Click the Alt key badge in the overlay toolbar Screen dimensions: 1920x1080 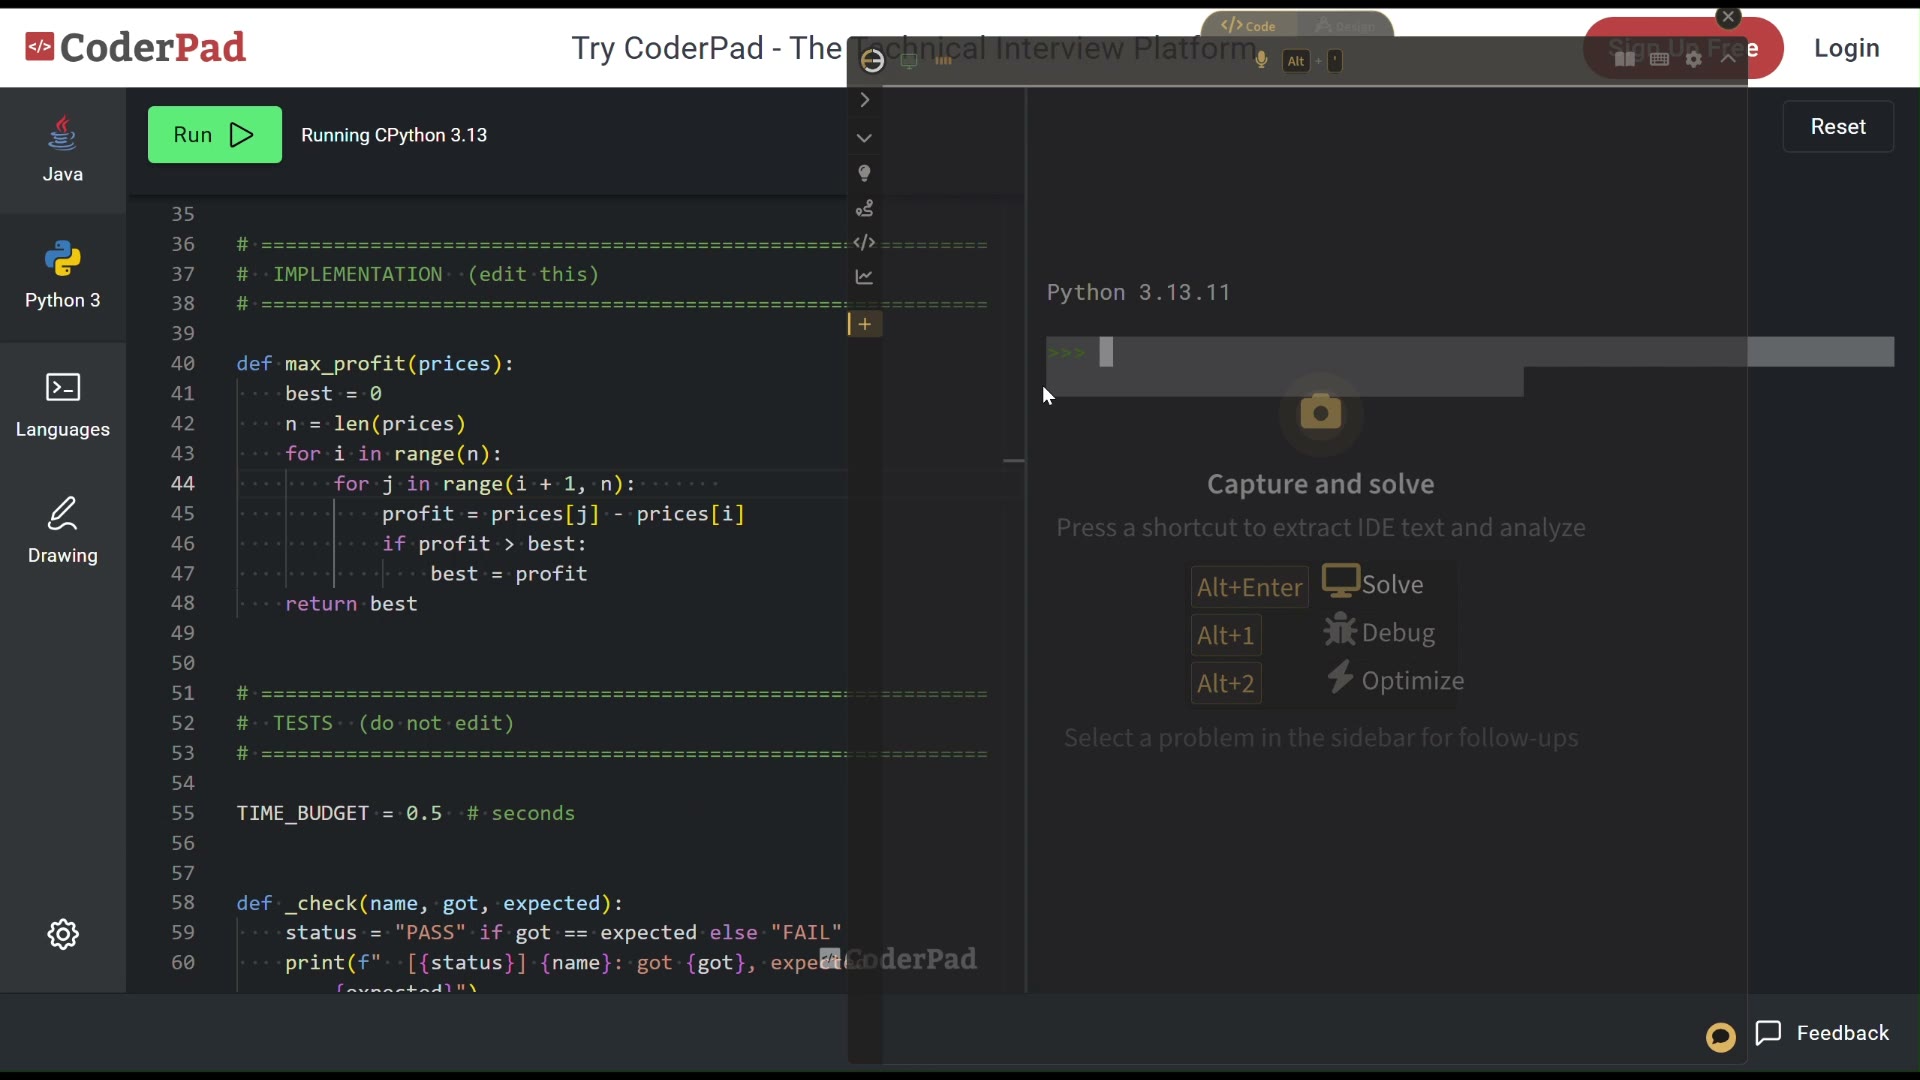pyautogui.click(x=1296, y=61)
